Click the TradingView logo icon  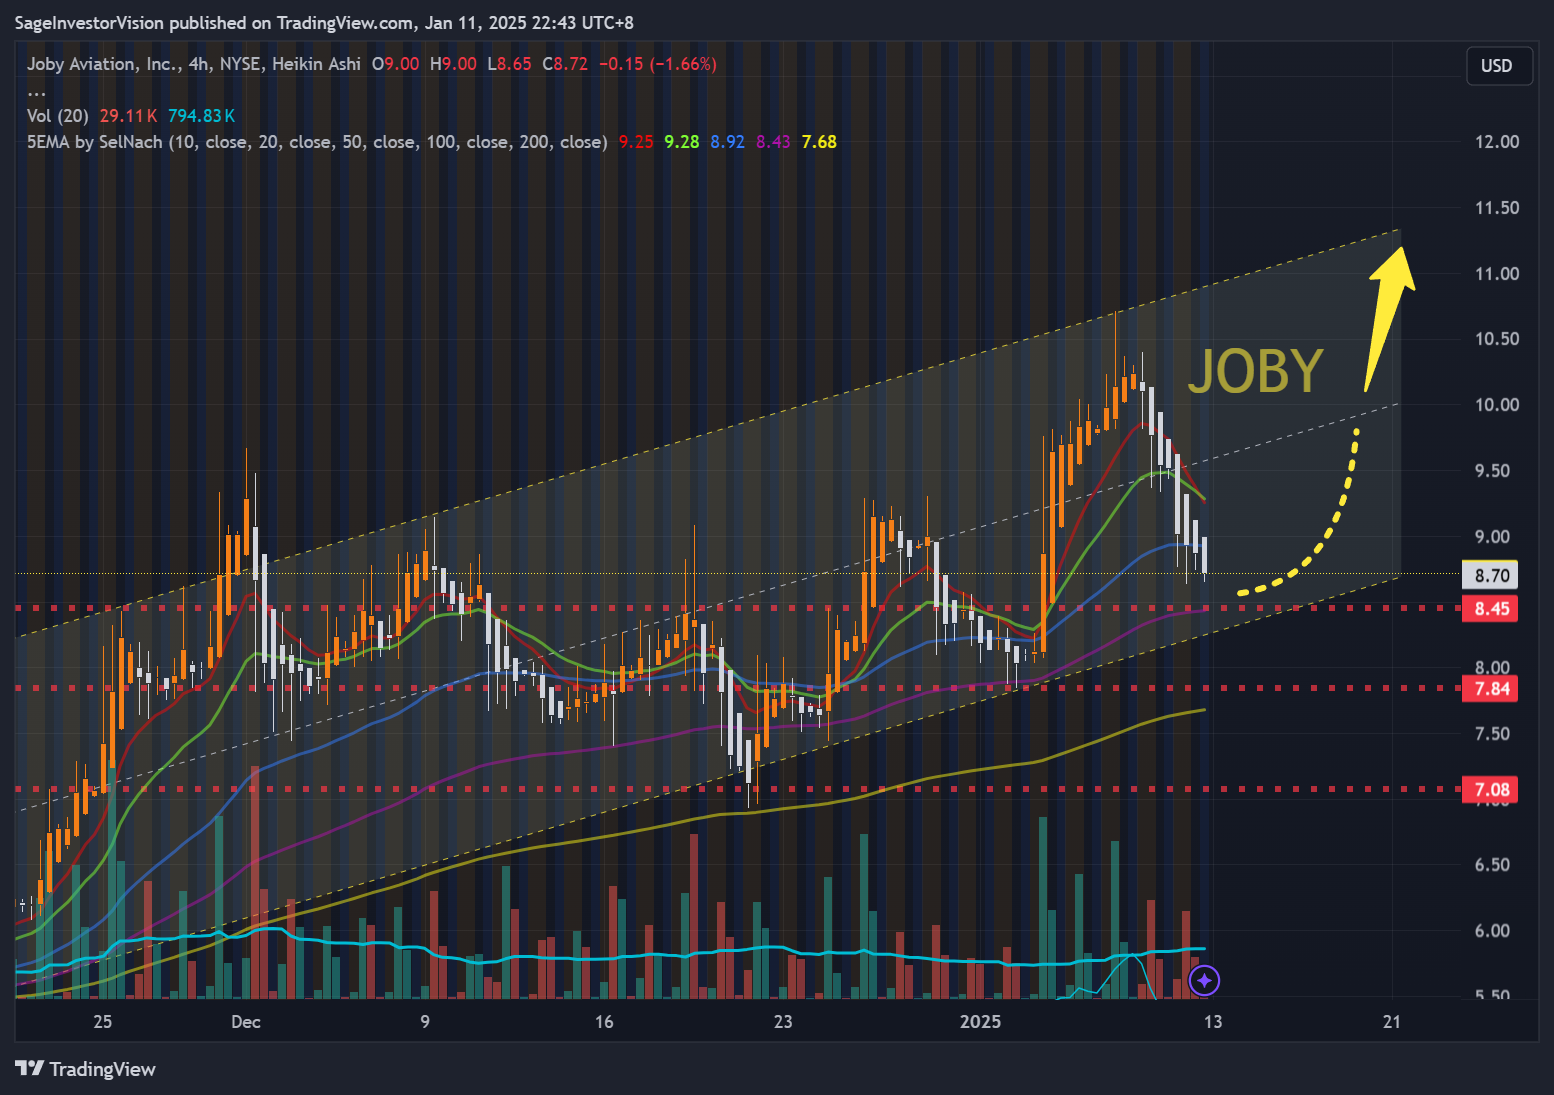(29, 1069)
